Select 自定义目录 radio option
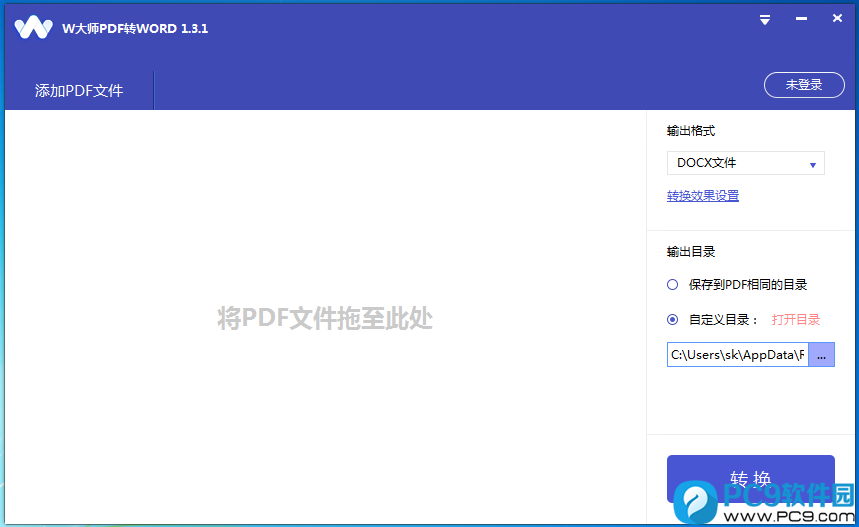 point(673,319)
